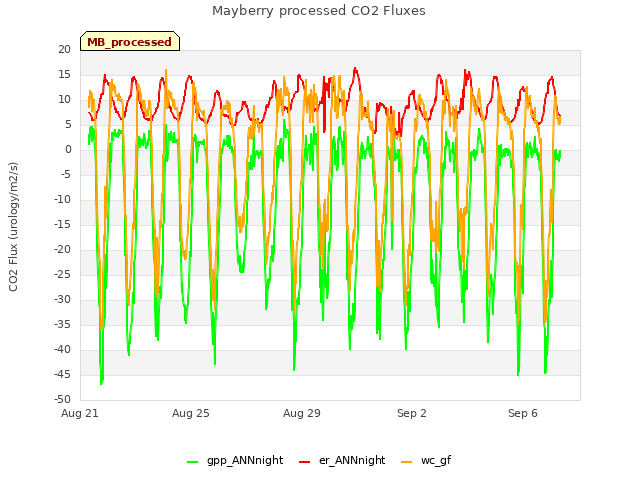Click the 20 y-axis tick label
640x480 pixels.
(64, 49)
